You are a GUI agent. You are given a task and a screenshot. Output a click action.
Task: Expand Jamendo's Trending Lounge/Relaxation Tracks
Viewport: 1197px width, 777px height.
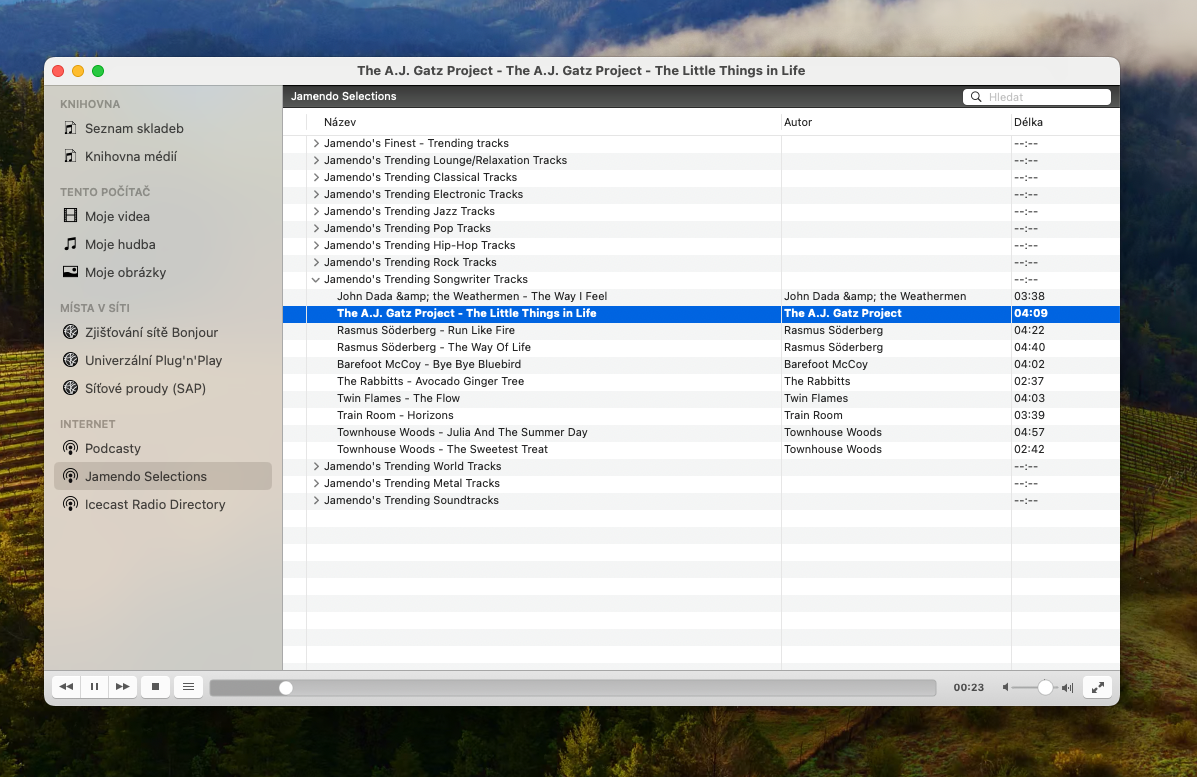(x=316, y=160)
